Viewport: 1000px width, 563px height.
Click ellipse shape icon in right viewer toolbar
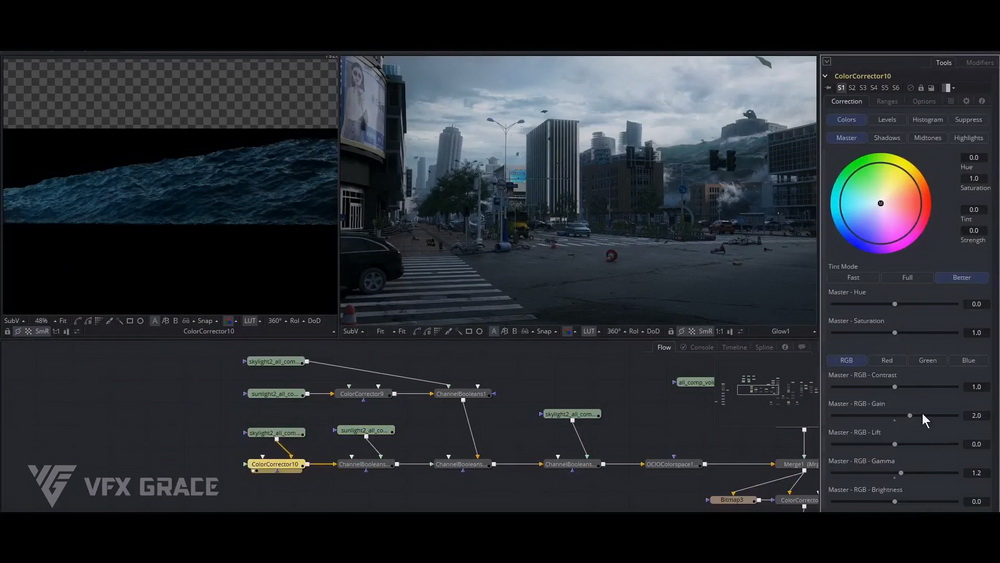(x=480, y=331)
